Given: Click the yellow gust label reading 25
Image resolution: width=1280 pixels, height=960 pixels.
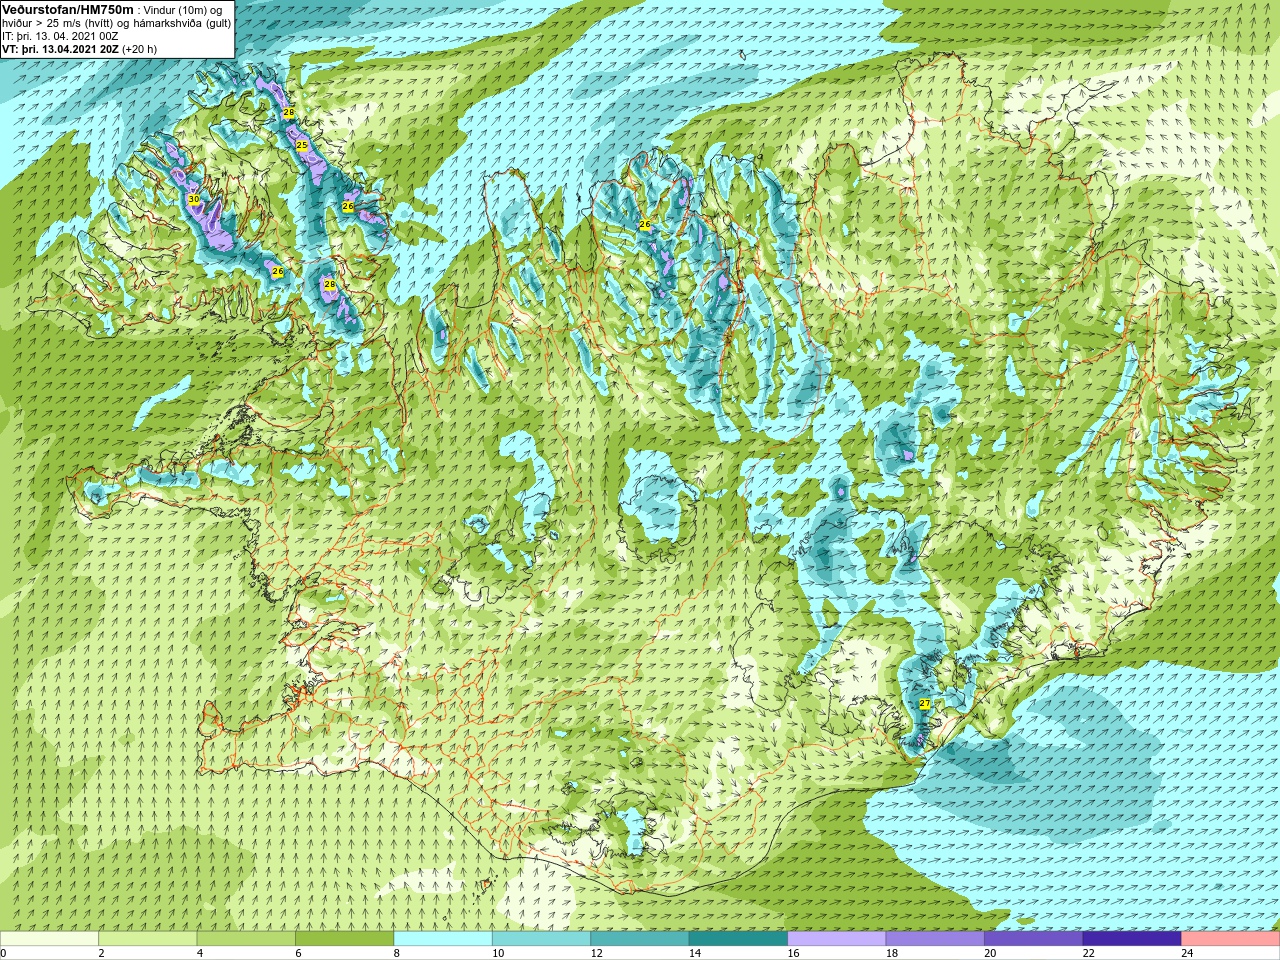Looking at the screenshot, I should 302,145.
